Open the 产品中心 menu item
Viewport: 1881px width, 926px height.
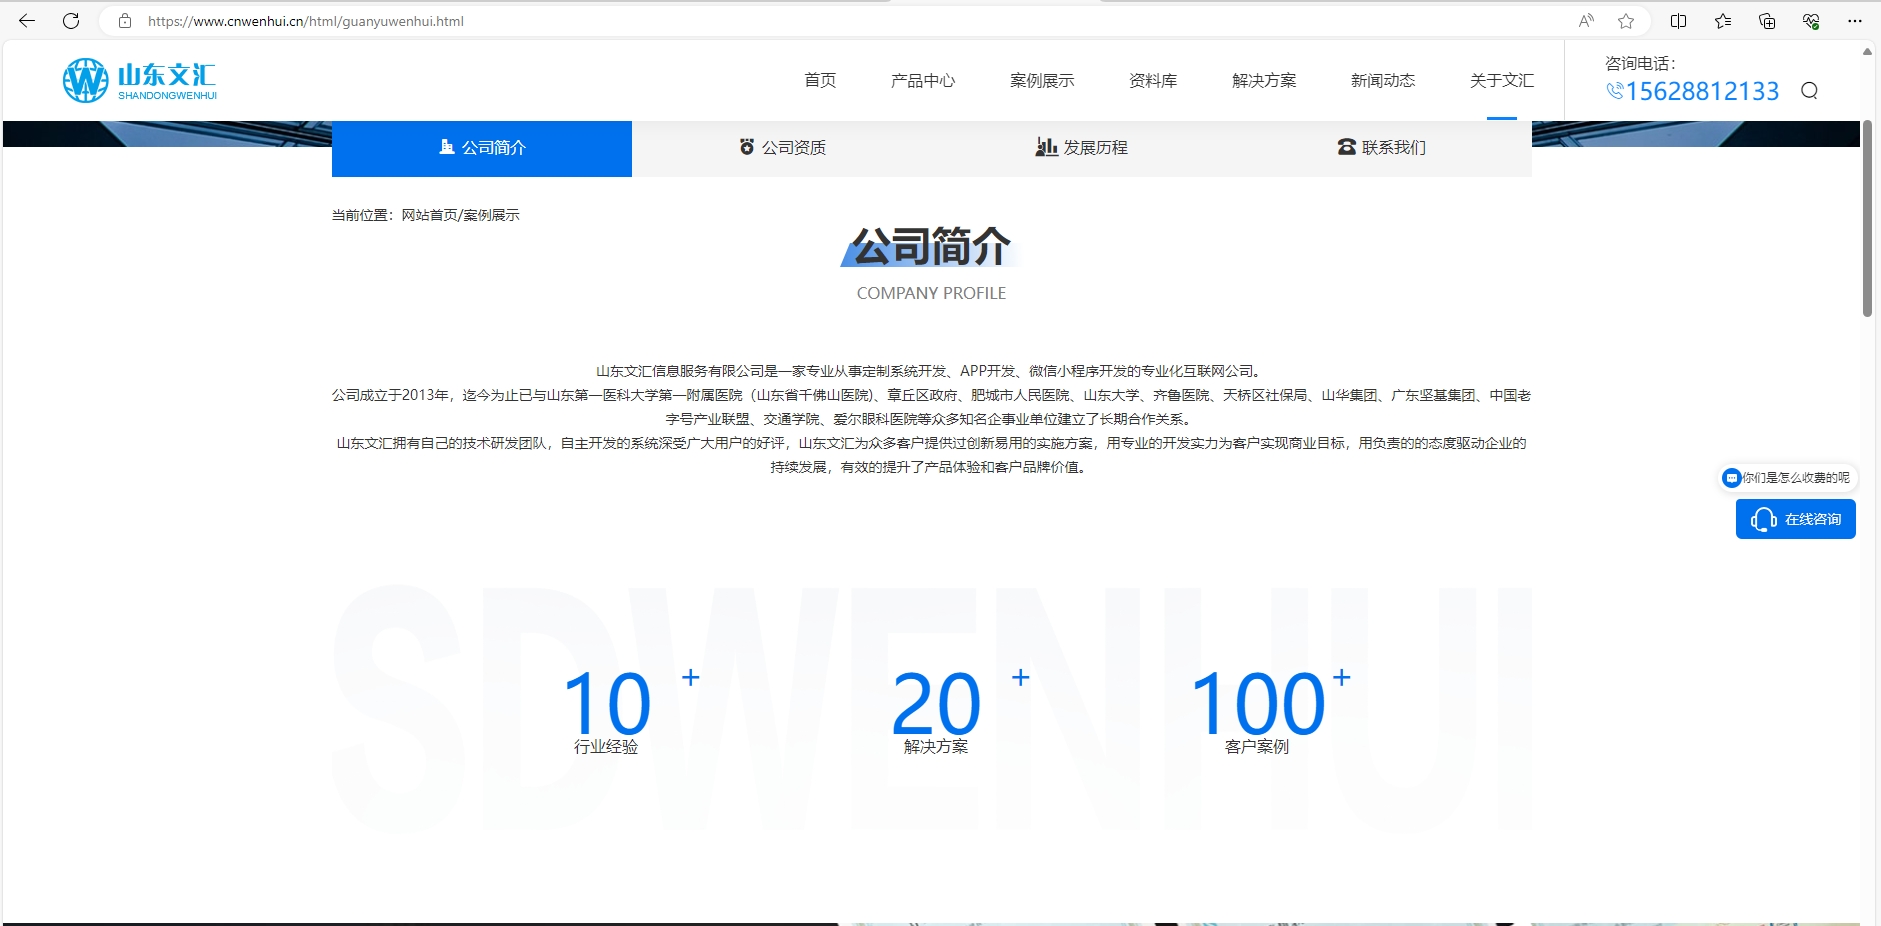click(923, 80)
